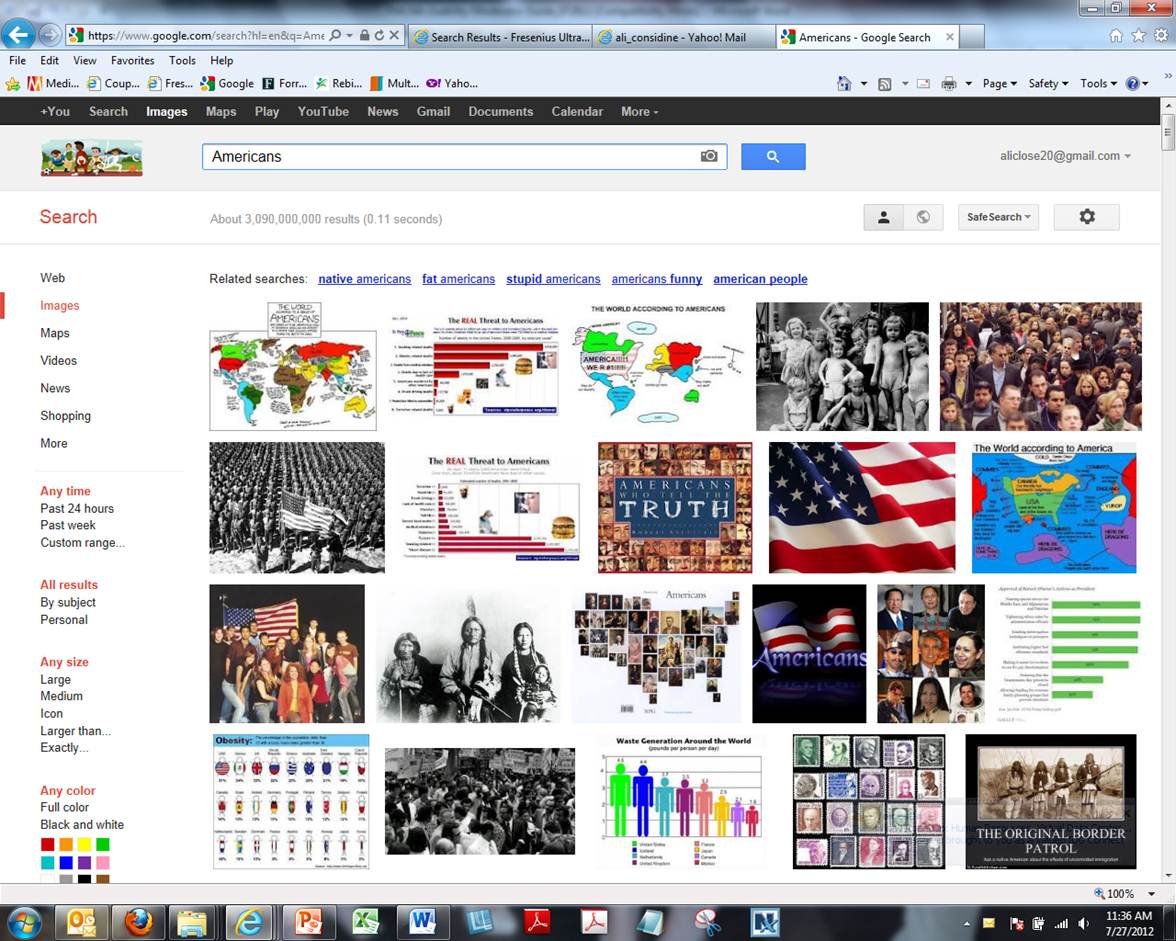Image resolution: width=1176 pixels, height=941 pixels.
Task: Filter results by Past 24 hours
Action: [x=77, y=509]
